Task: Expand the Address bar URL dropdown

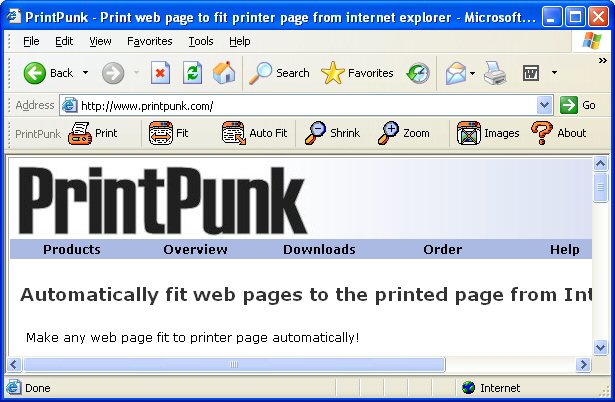Action: 544,105
